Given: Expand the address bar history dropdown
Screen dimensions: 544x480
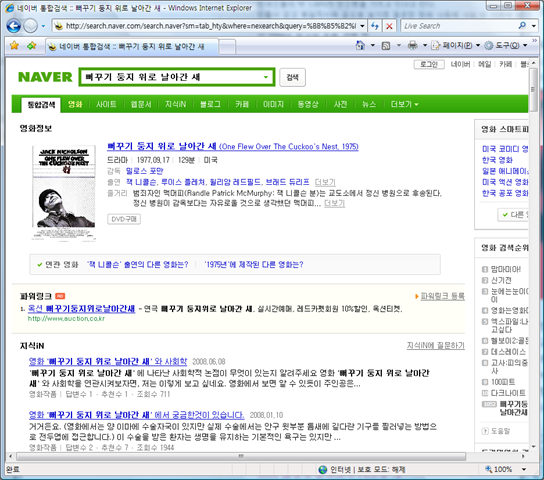Looking at the screenshot, I should 363,26.
